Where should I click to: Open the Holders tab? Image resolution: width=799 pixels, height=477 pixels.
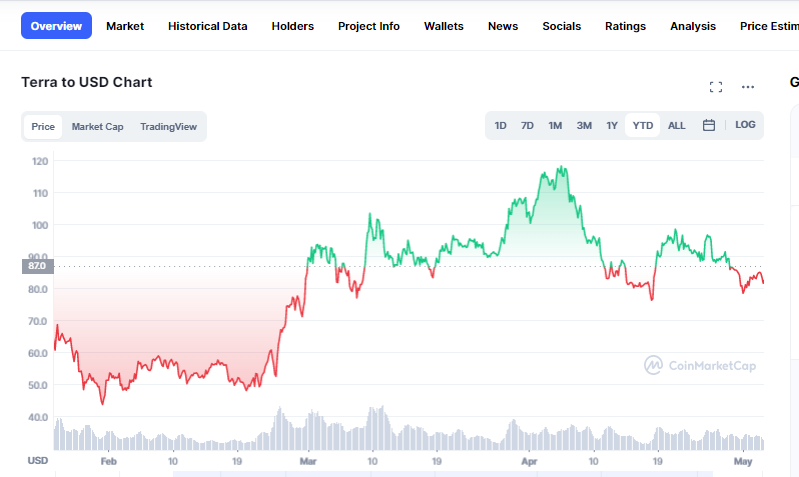pos(292,26)
